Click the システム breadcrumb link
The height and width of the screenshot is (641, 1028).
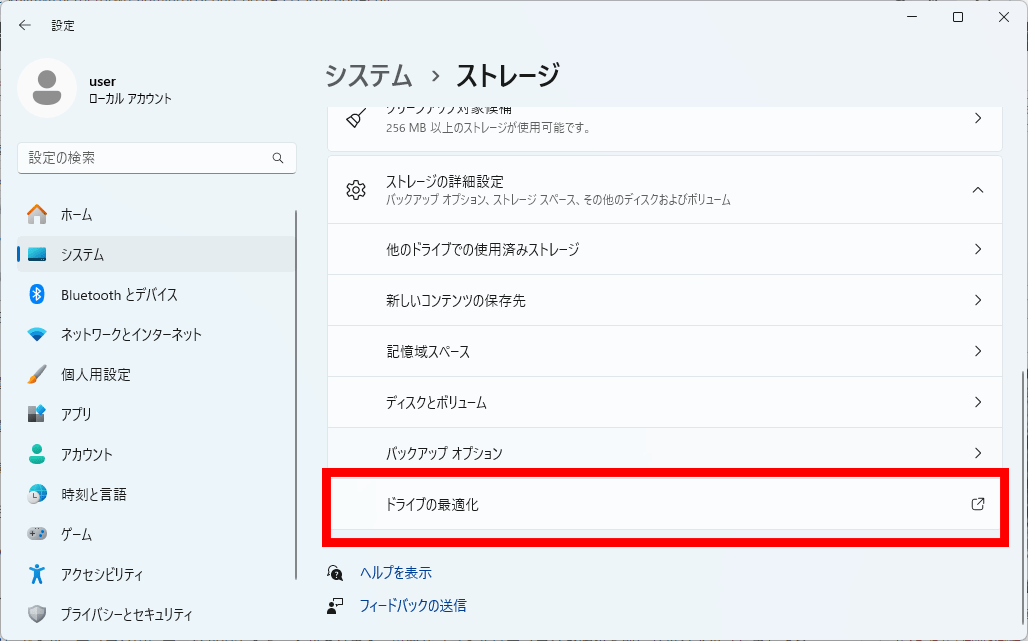369,75
